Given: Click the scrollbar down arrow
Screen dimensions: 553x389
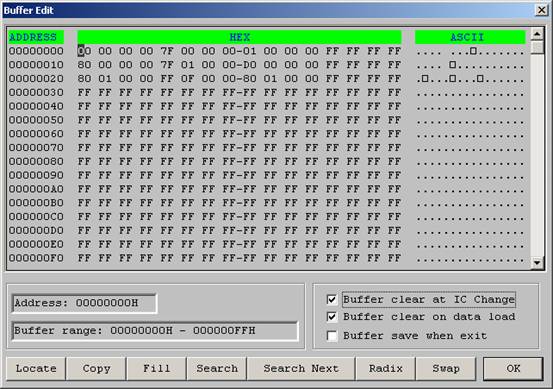Looking at the screenshot, I should tap(537, 263).
